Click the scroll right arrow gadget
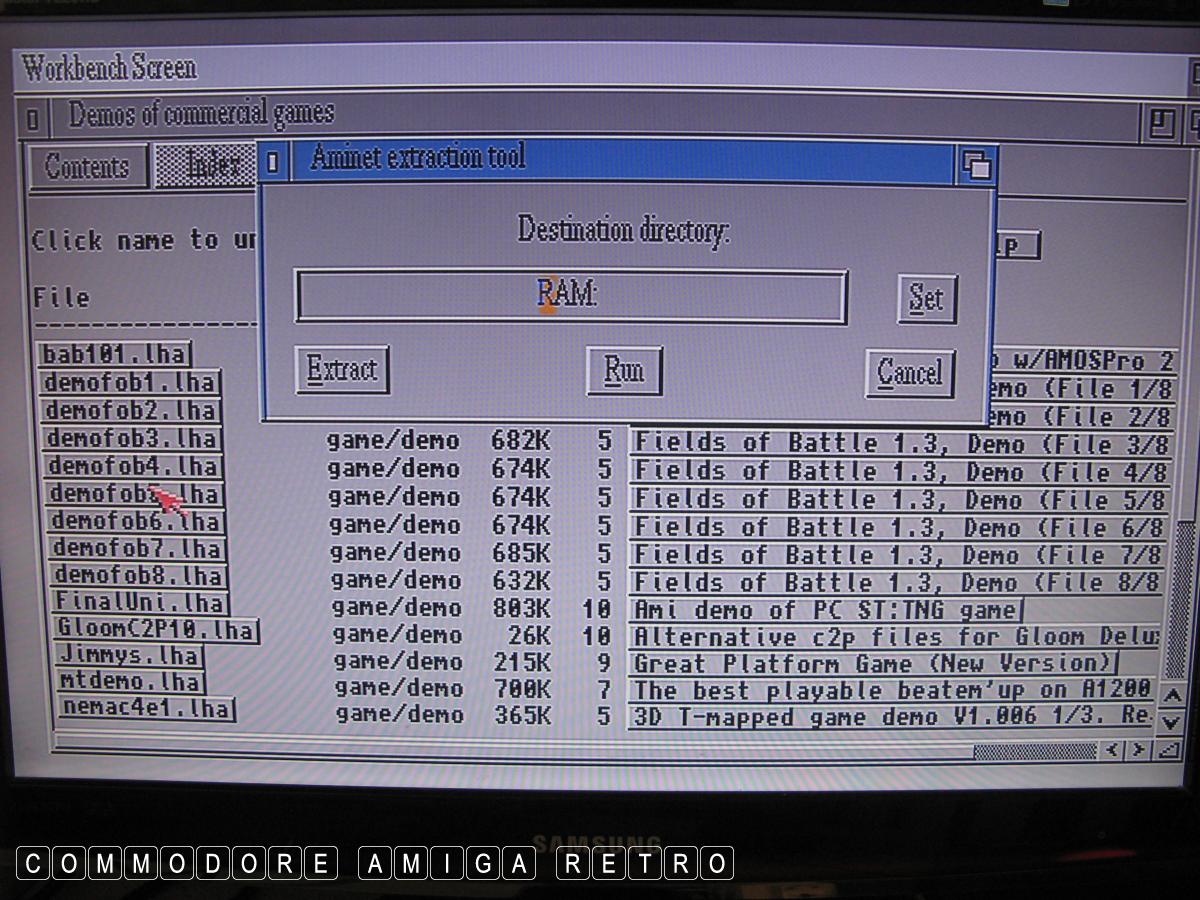The image size is (1200, 900). [x=1138, y=750]
